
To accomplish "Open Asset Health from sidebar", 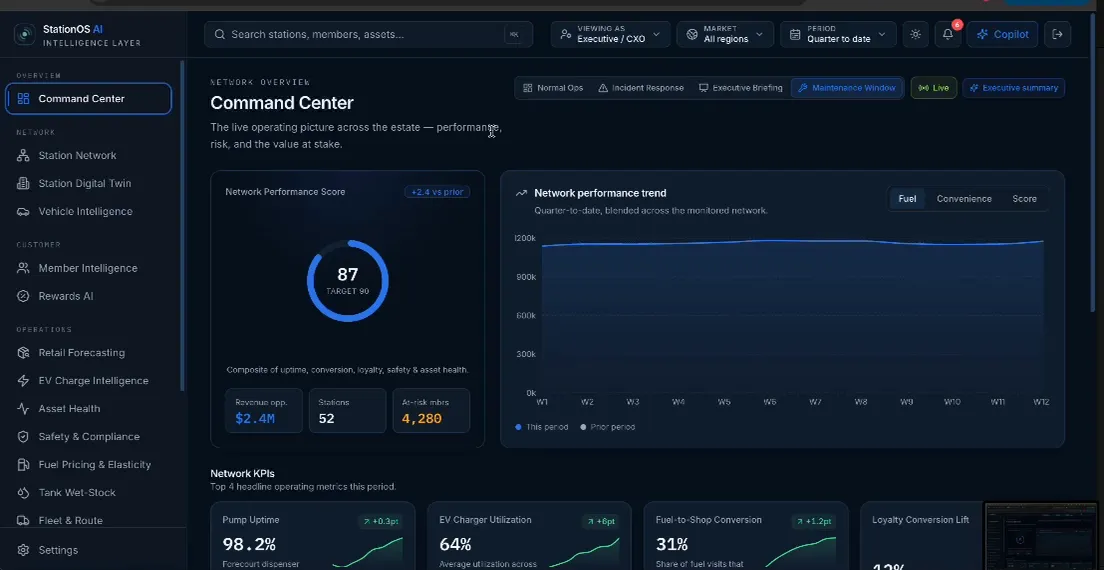I will coord(69,409).
